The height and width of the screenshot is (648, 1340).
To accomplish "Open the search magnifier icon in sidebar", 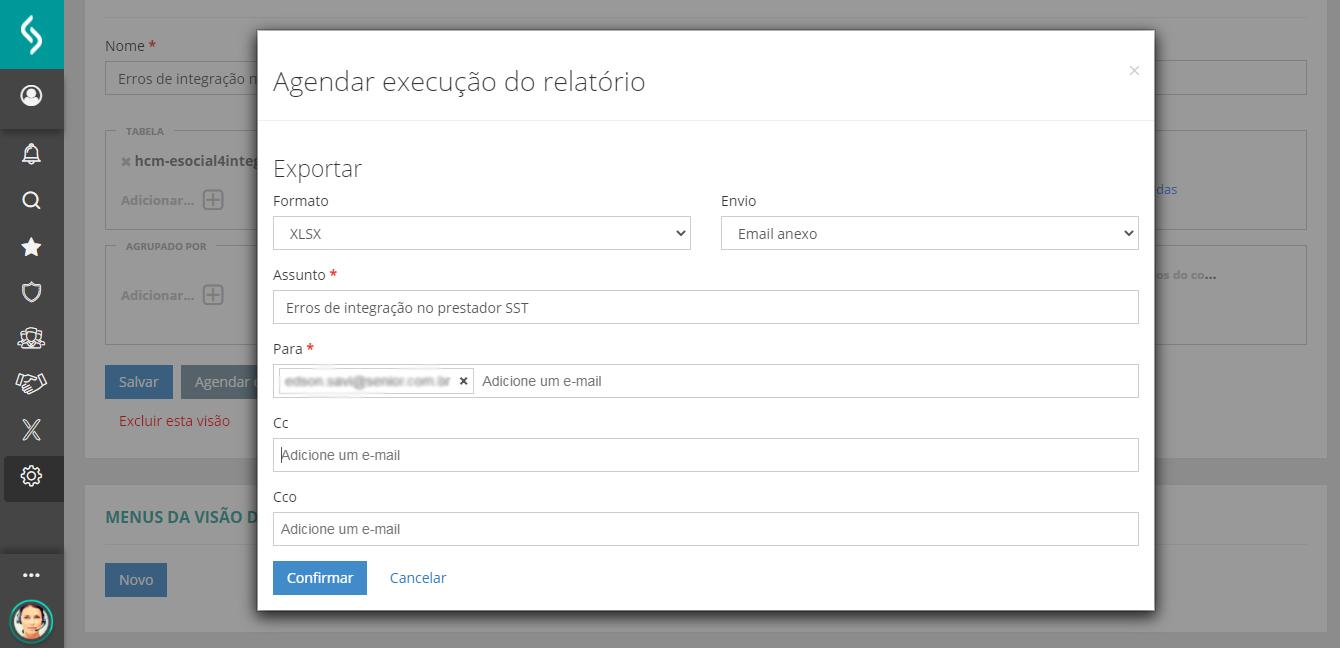I will point(31,200).
